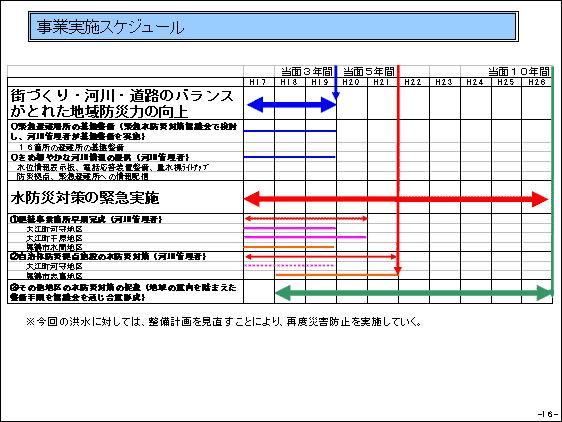Click 大江町河守地区 under item ②
The image size is (562, 422).
pos(54,266)
